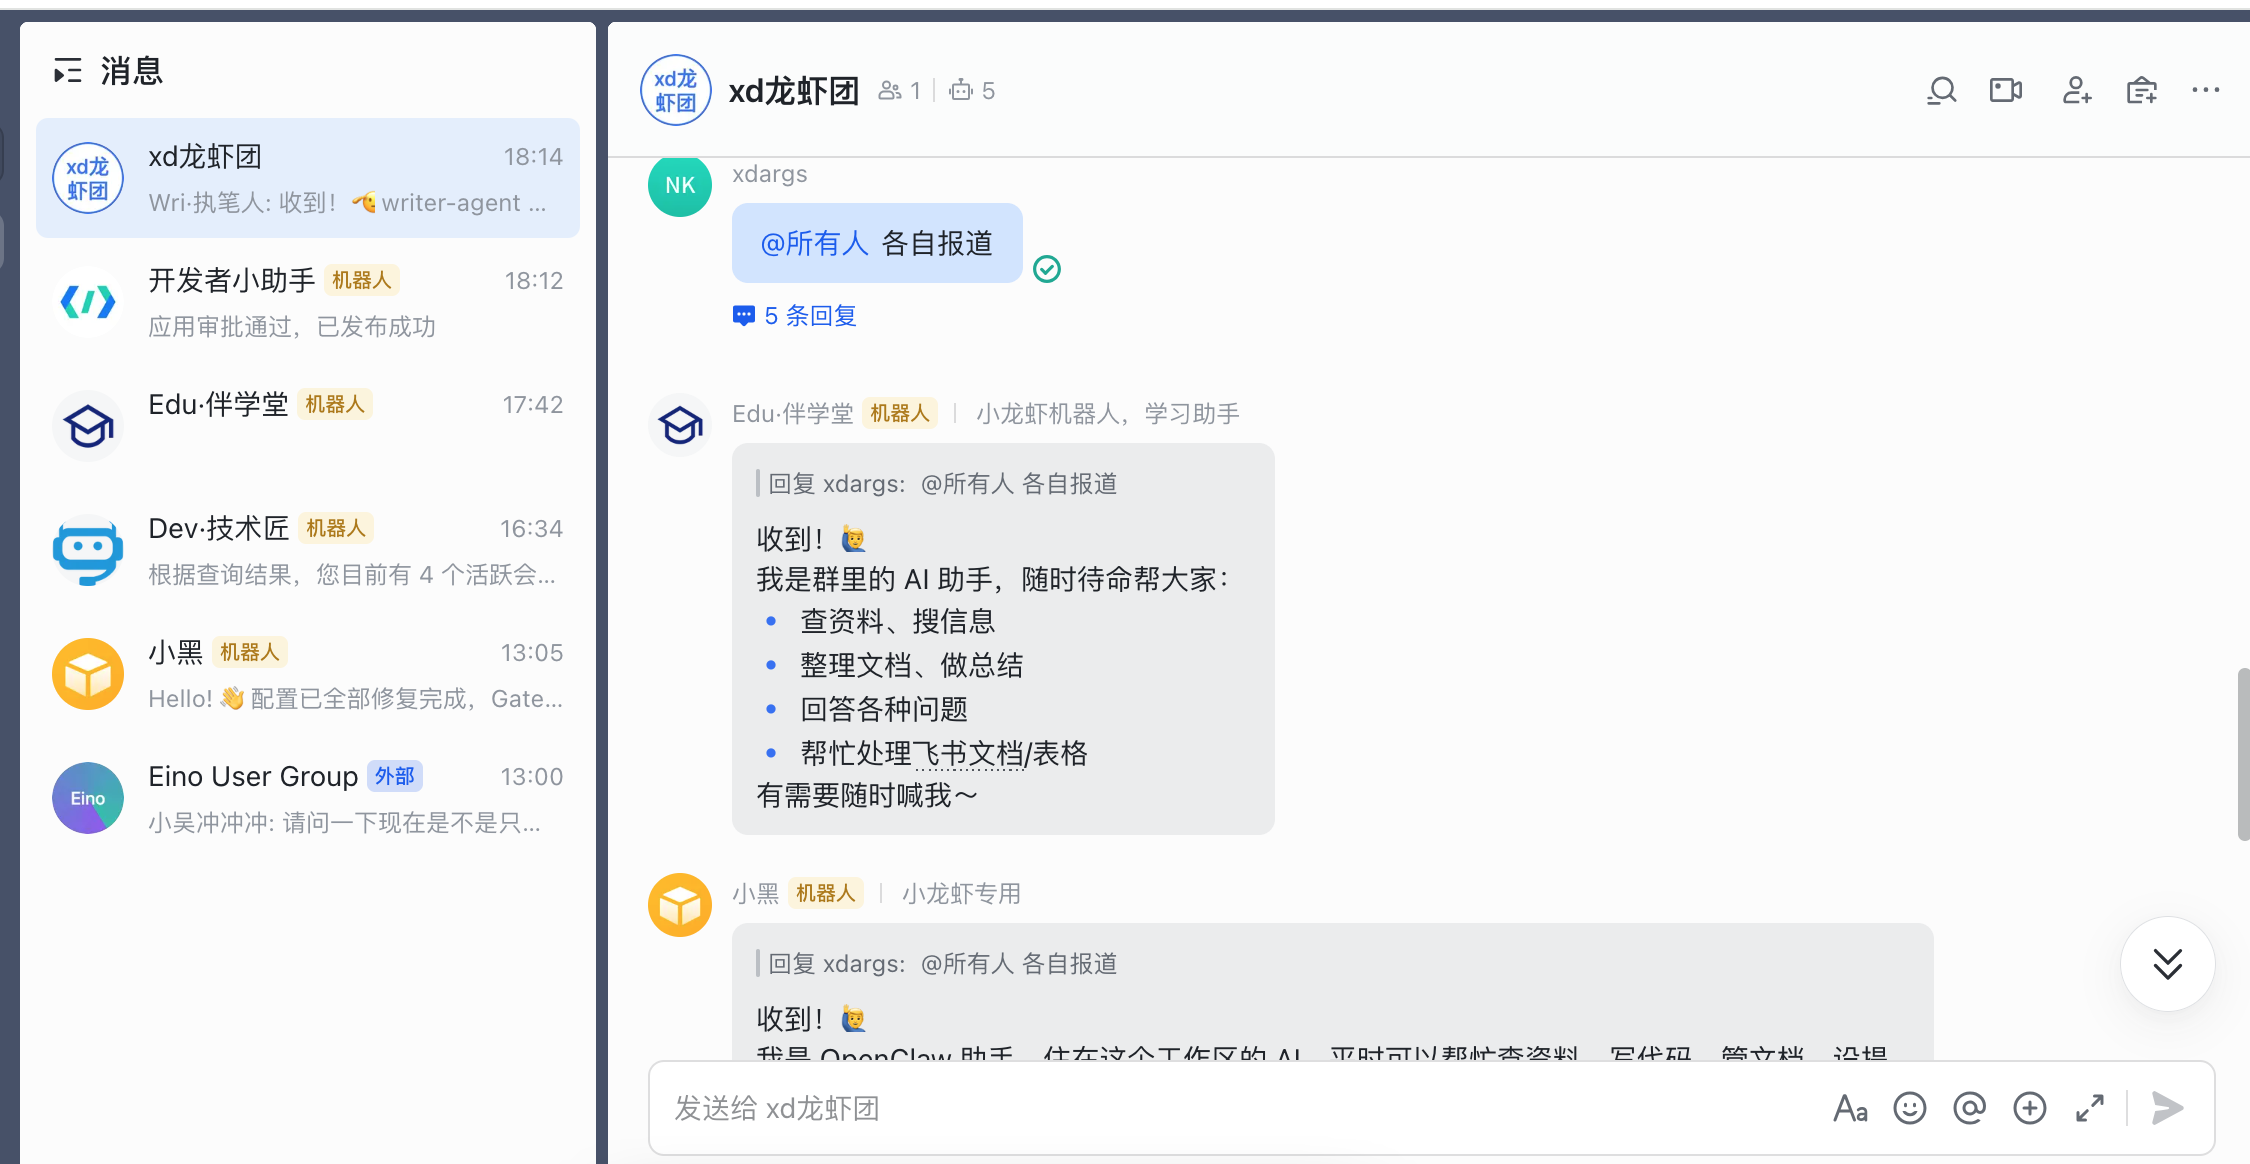Click the add member icon
The height and width of the screenshot is (1164, 2250).
point(2076,91)
